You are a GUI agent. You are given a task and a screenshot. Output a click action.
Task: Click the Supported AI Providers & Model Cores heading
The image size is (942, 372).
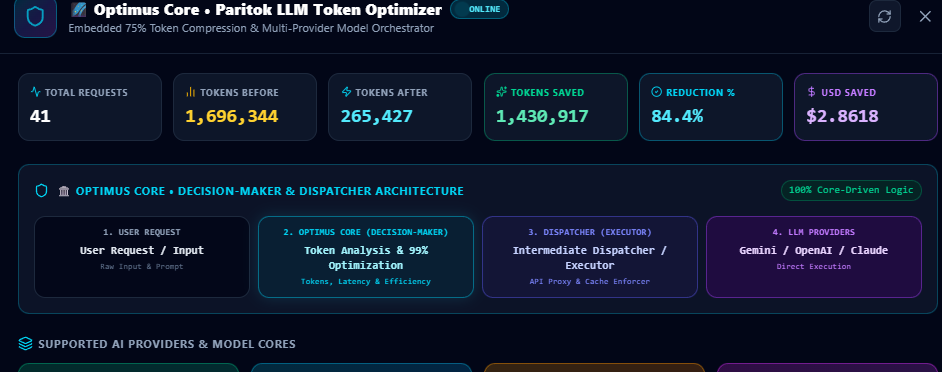tap(167, 344)
